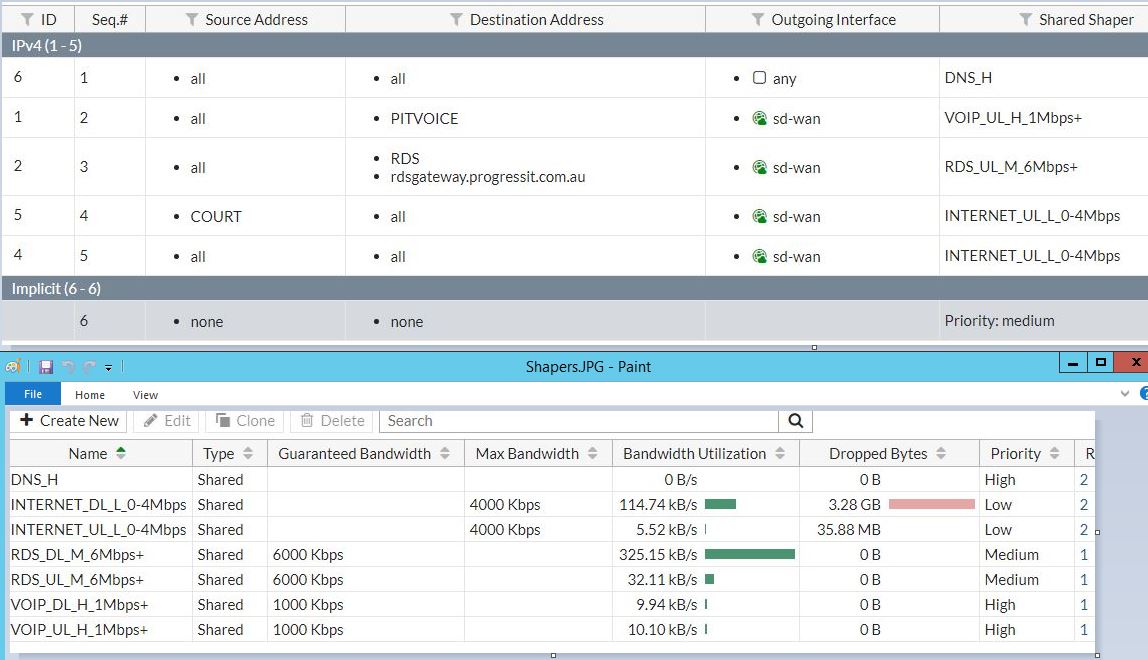Sort shapers by the Name column arrows
The image size is (1148, 660).
pyautogui.click(x=121, y=454)
